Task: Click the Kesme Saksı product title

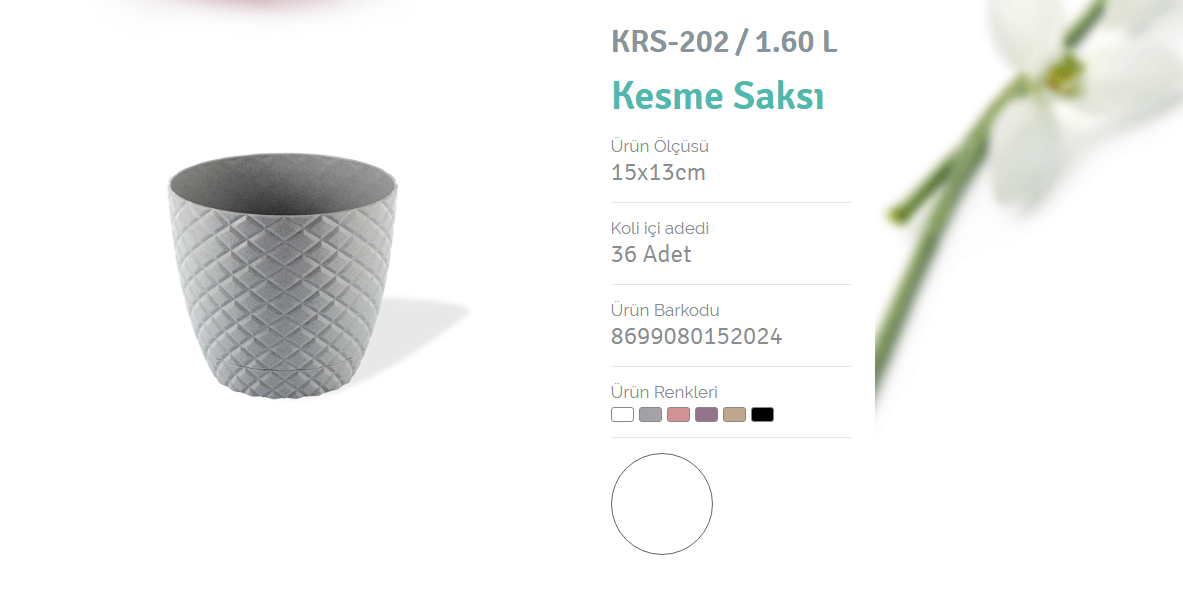Action: point(717,96)
